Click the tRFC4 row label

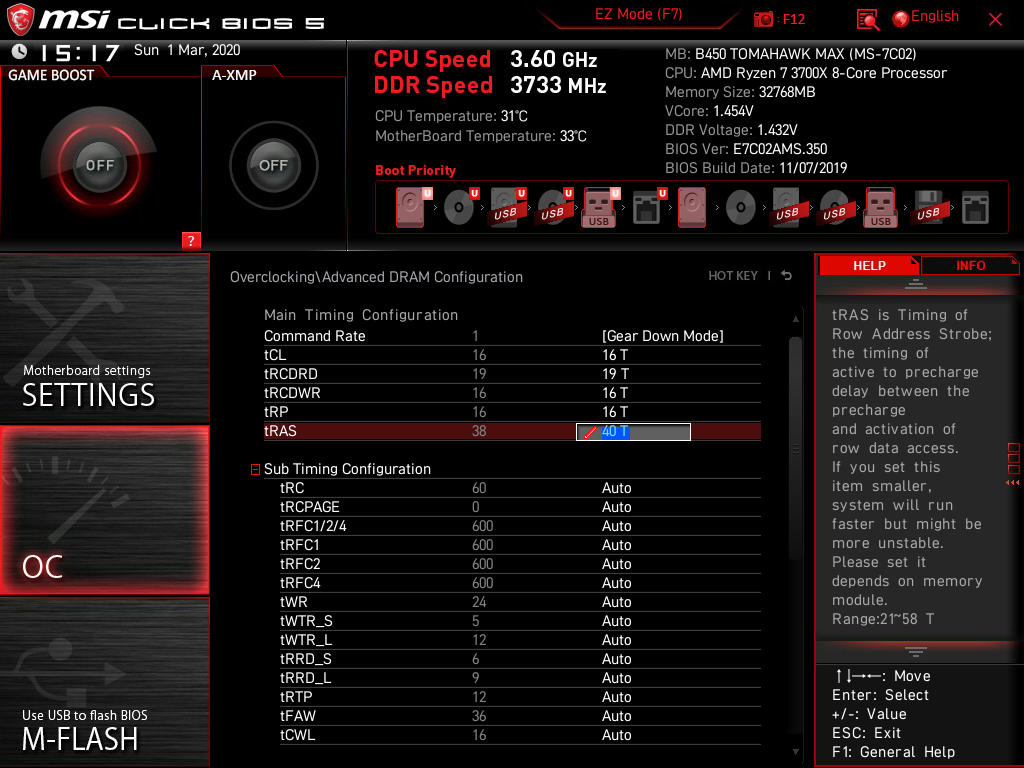[x=300, y=583]
